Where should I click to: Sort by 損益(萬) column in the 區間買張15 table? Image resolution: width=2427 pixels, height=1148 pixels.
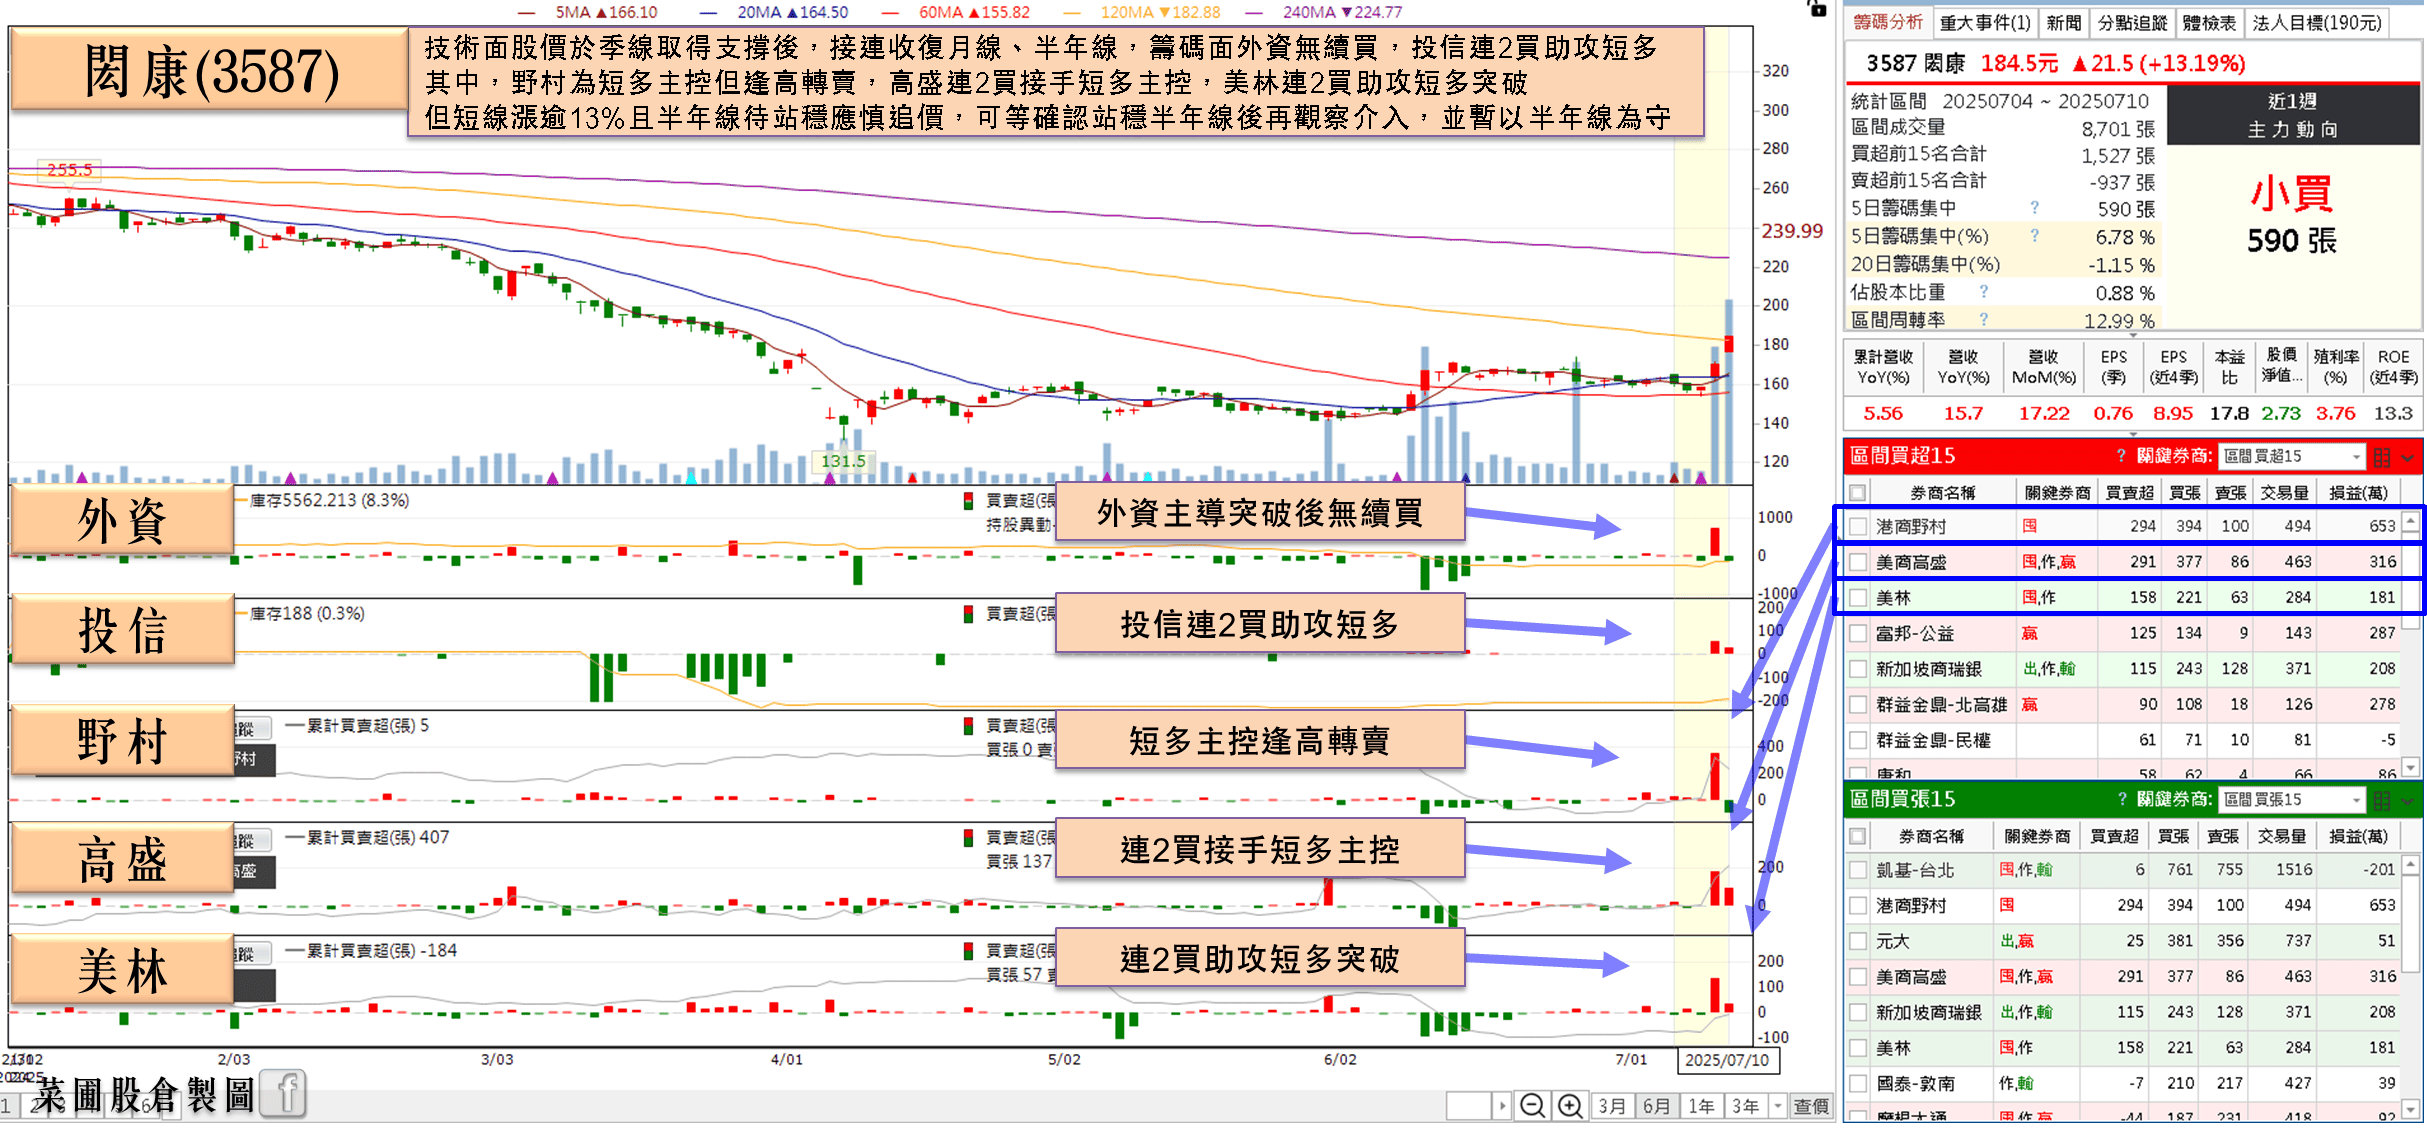coord(2358,836)
